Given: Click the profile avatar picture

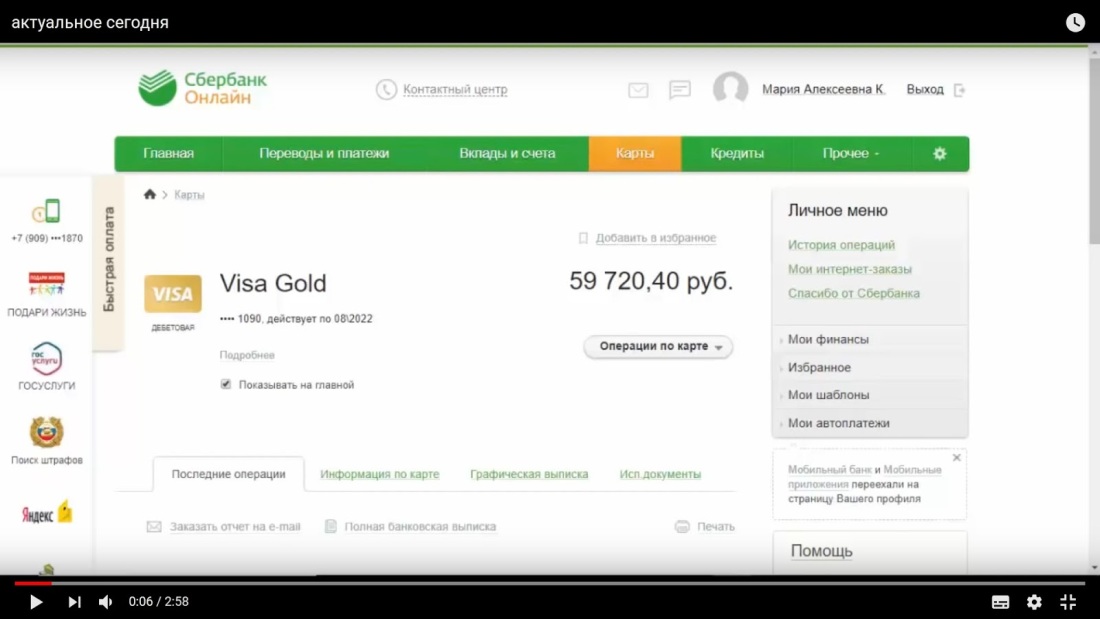Looking at the screenshot, I should 731,89.
